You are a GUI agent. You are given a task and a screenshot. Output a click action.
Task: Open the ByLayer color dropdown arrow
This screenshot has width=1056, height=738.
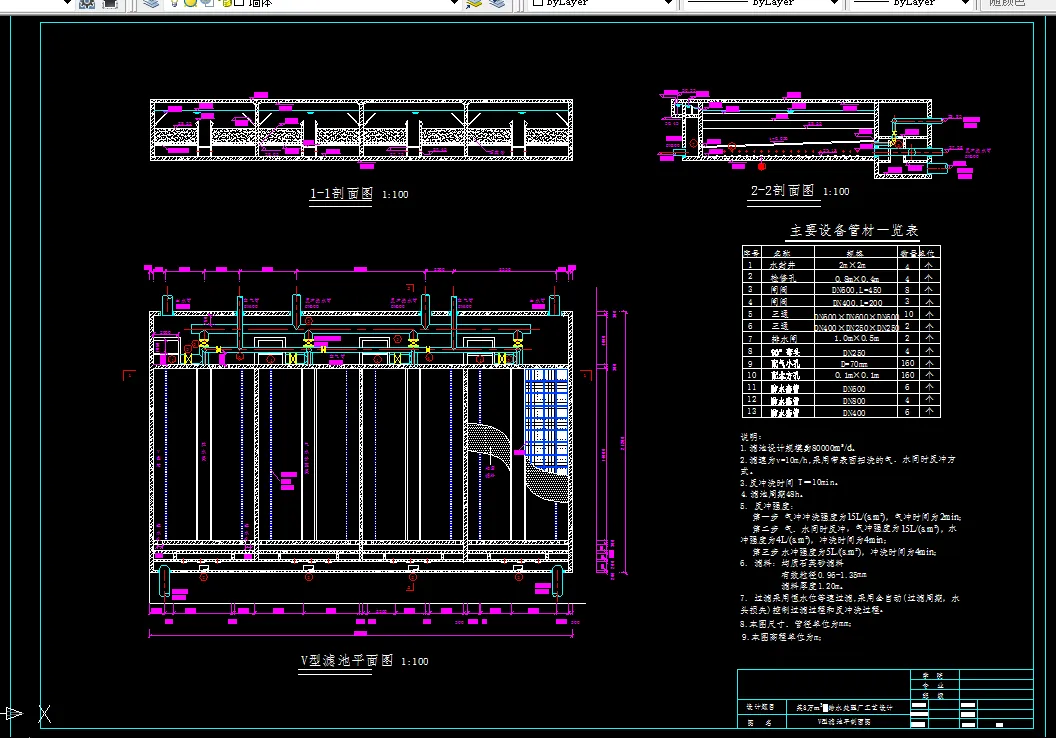pos(668,3)
